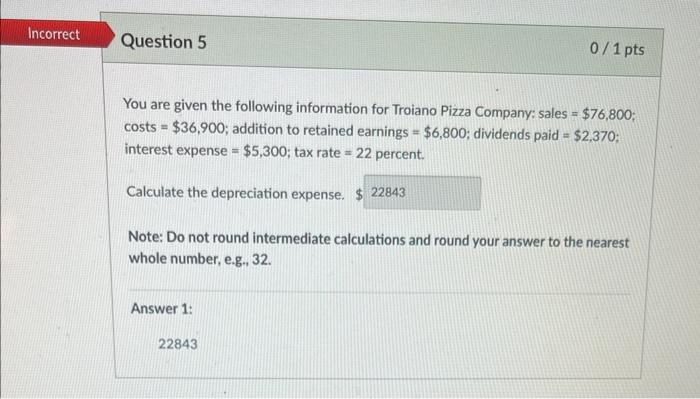This screenshot has height=399, width=700.
Task: Click the divider line above Answer 1
Action: pyautogui.click(x=379, y=292)
